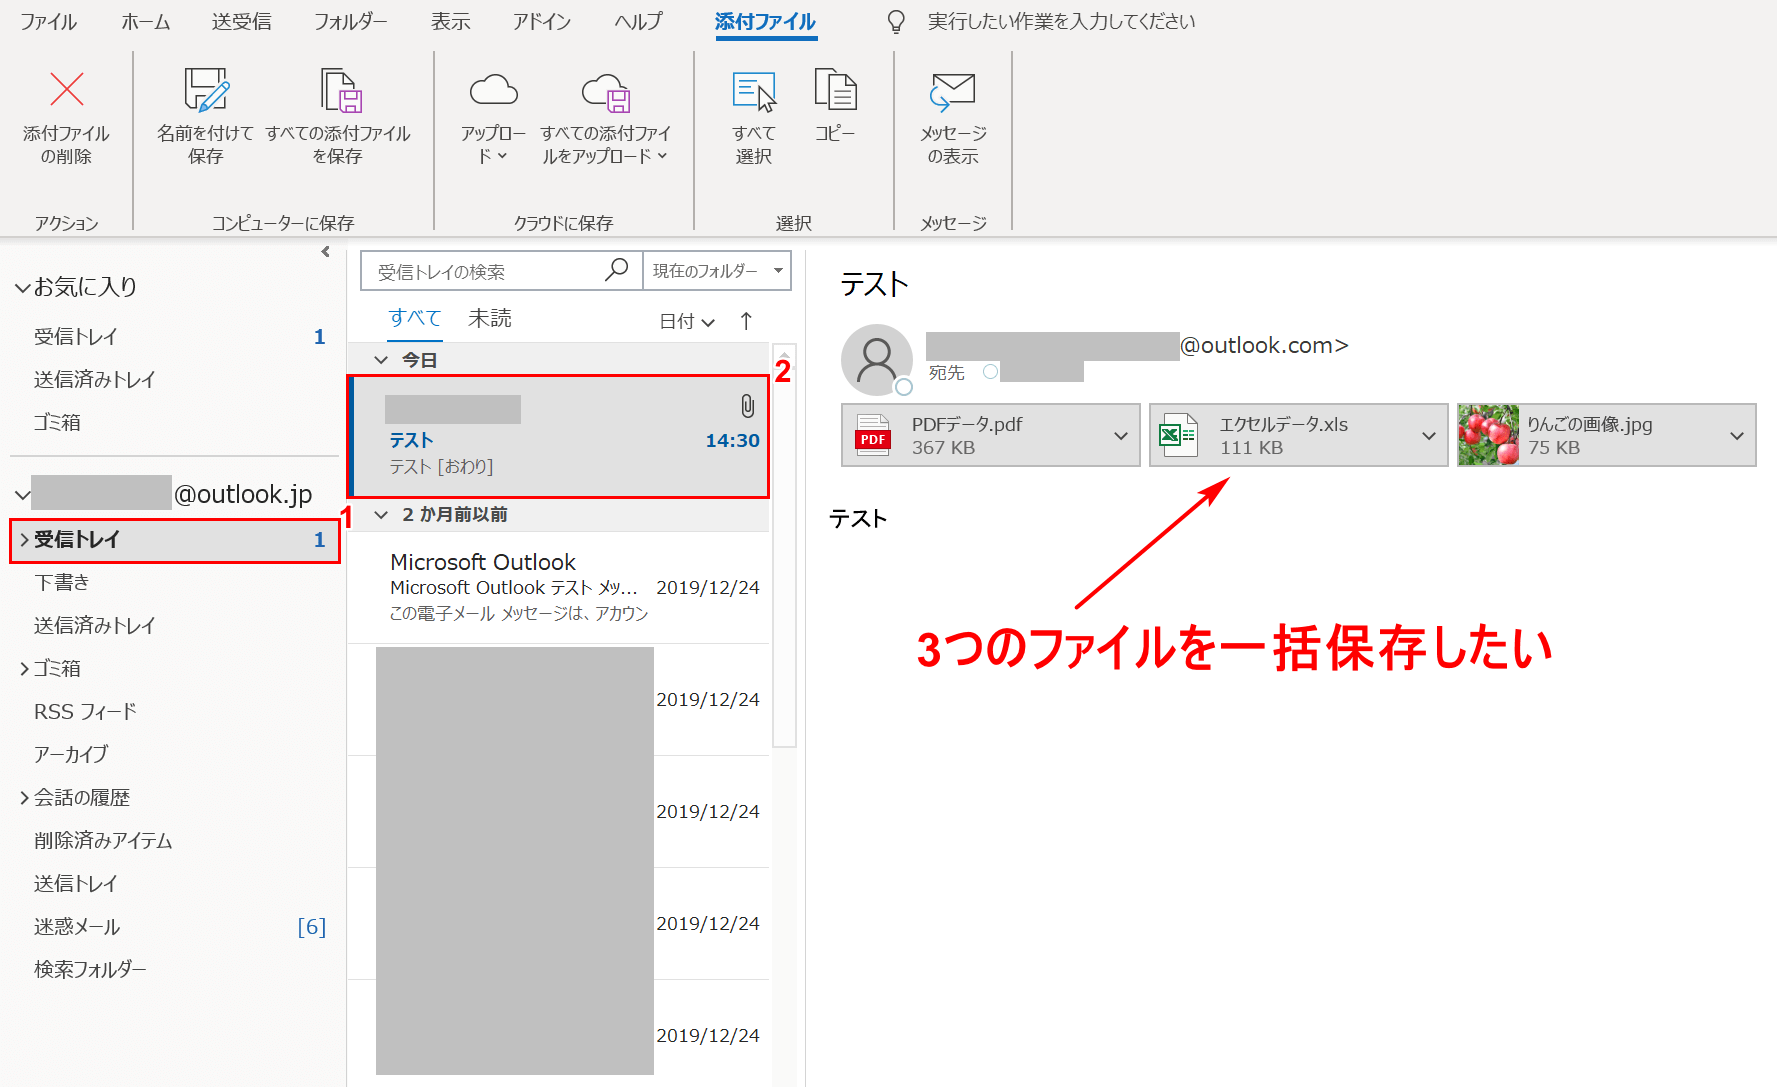The image size is (1777, 1087).
Task: Click the Select All attachments icon
Action: (753, 92)
